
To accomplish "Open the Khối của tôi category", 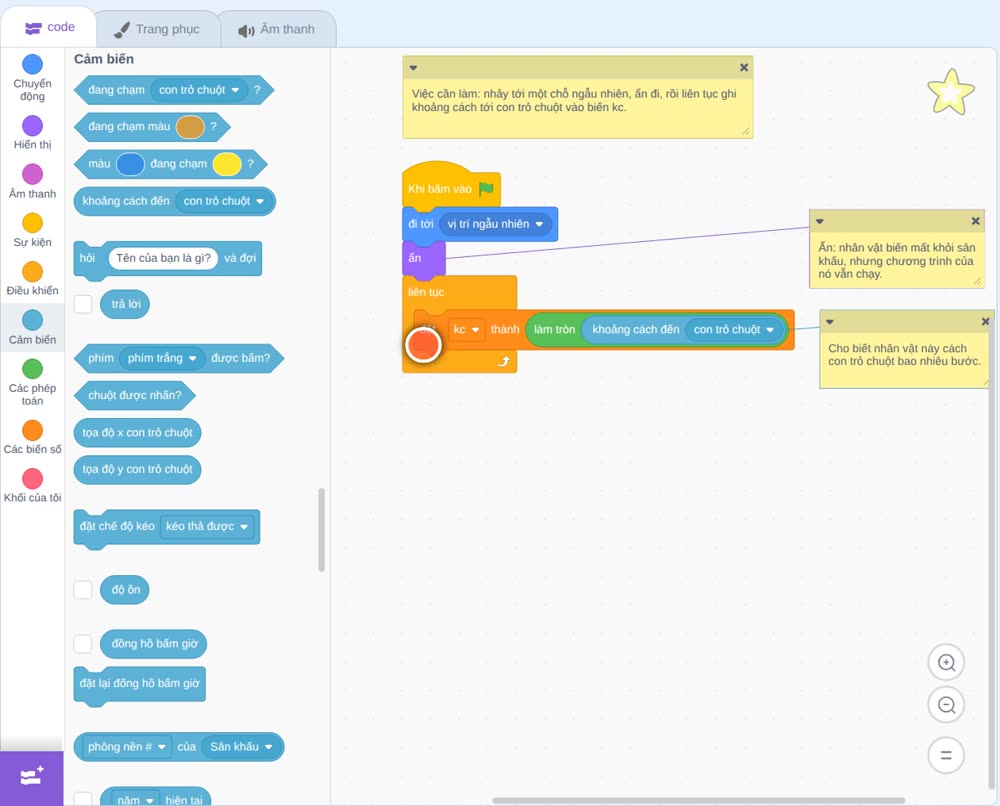I will coord(33,485).
